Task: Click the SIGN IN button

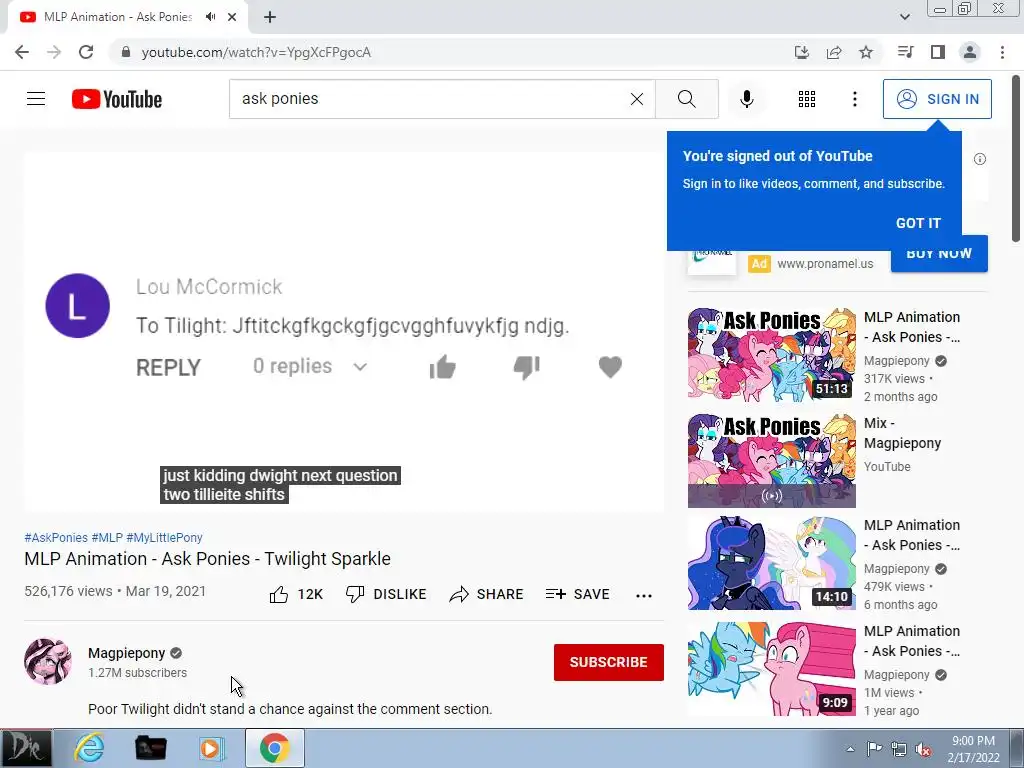Action: point(937,99)
